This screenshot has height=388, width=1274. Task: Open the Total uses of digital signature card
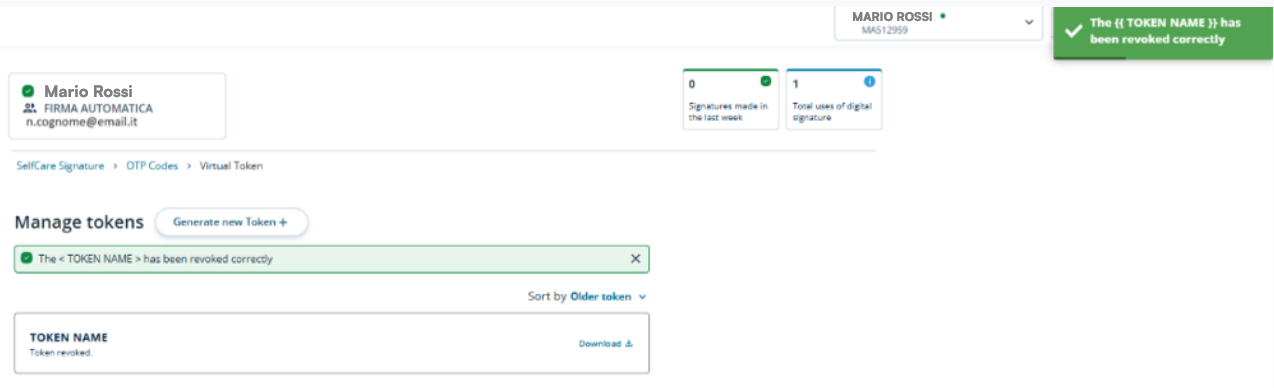tap(833, 100)
